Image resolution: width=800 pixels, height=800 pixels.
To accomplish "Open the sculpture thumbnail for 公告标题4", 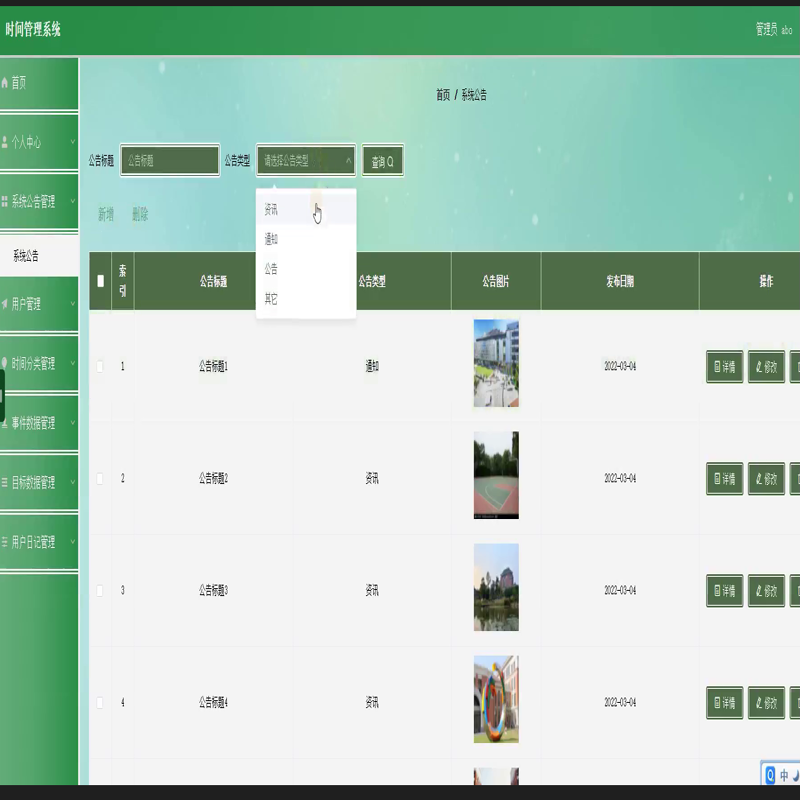I will click(496, 699).
